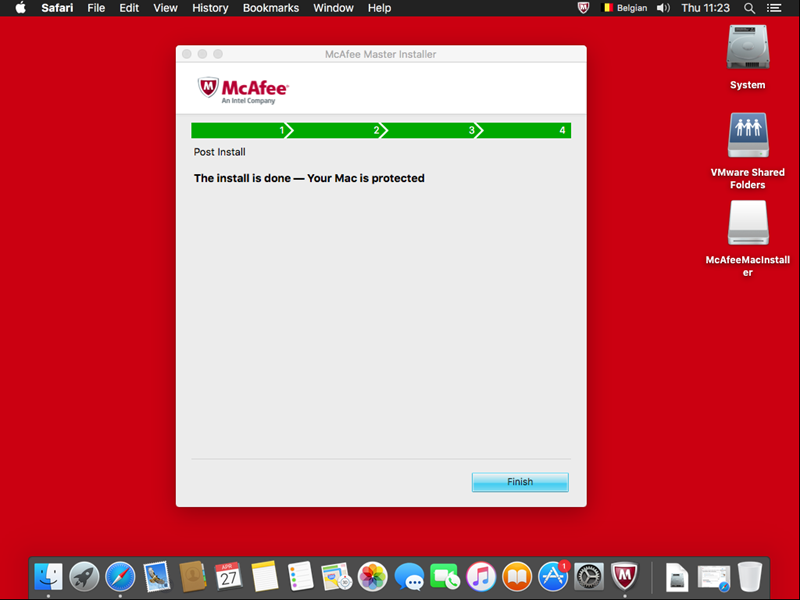Minimize the McAfee Master Installer window

(x=202, y=54)
